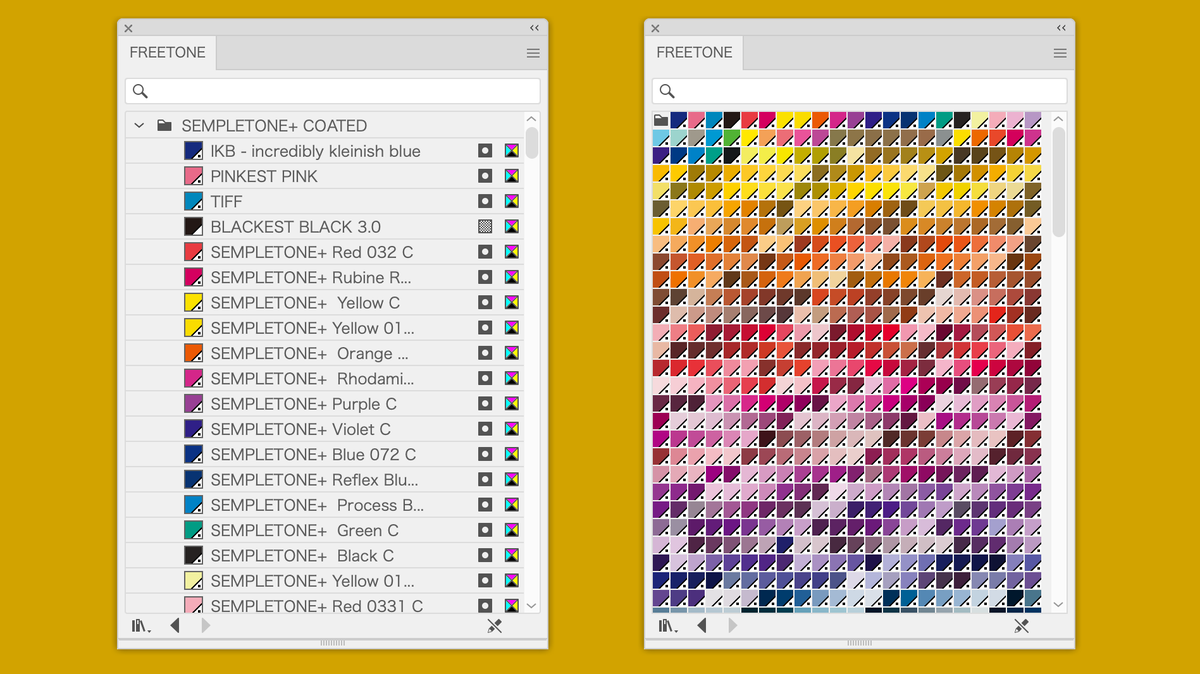1200x674 pixels.
Task: Click the search field in right panel
Action: (x=859, y=91)
